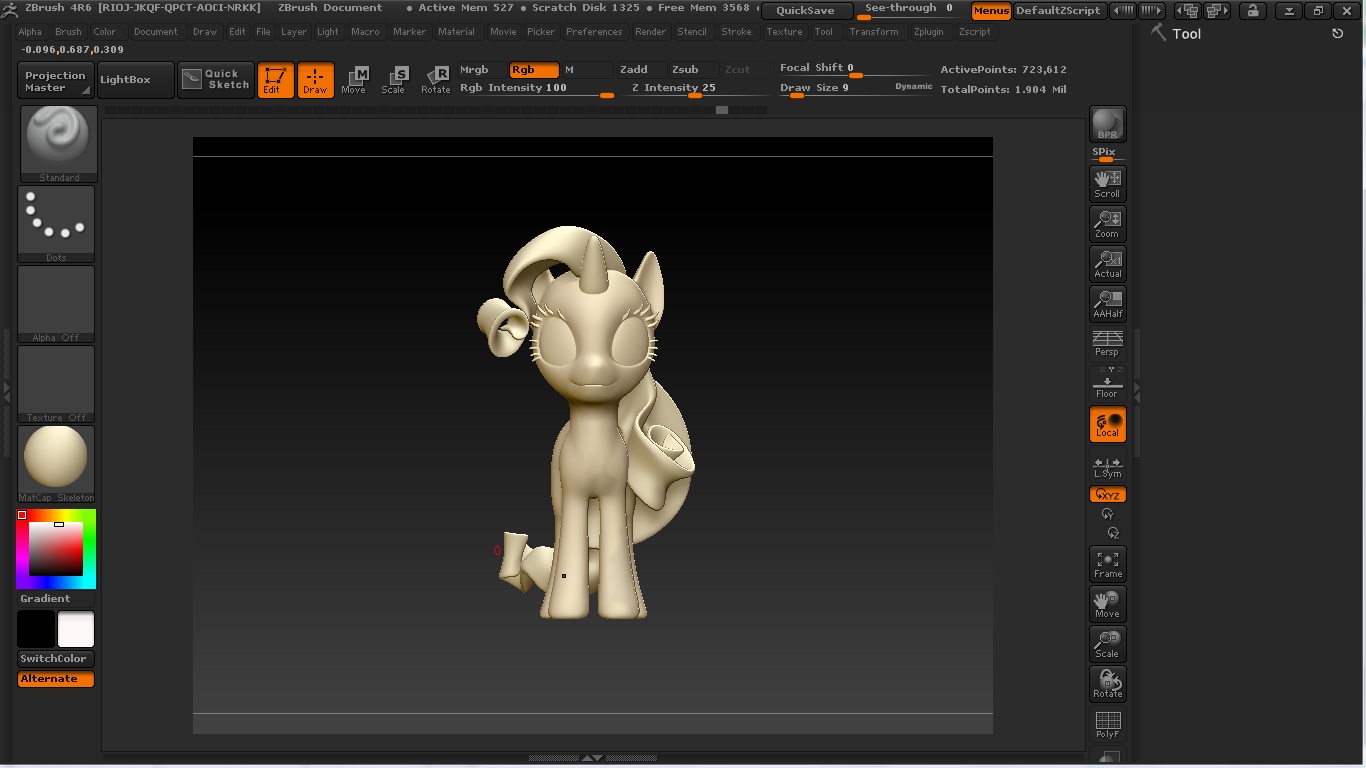Viewport: 1366px width, 768px height.
Task: Toggle PolyF polyframe display
Action: pos(1107,725)
